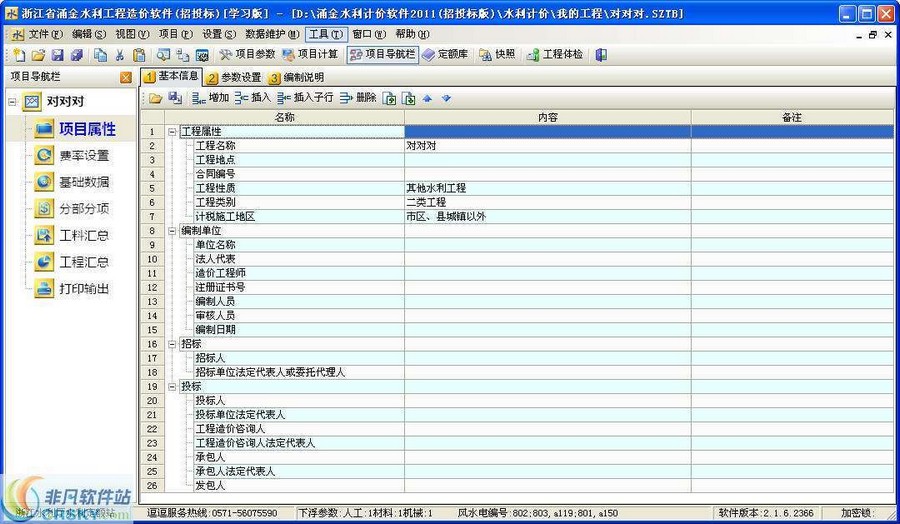Open the 工具 menu
Image resolution: width=900 pixels, height=524 pixels.
tap(326, 34)
